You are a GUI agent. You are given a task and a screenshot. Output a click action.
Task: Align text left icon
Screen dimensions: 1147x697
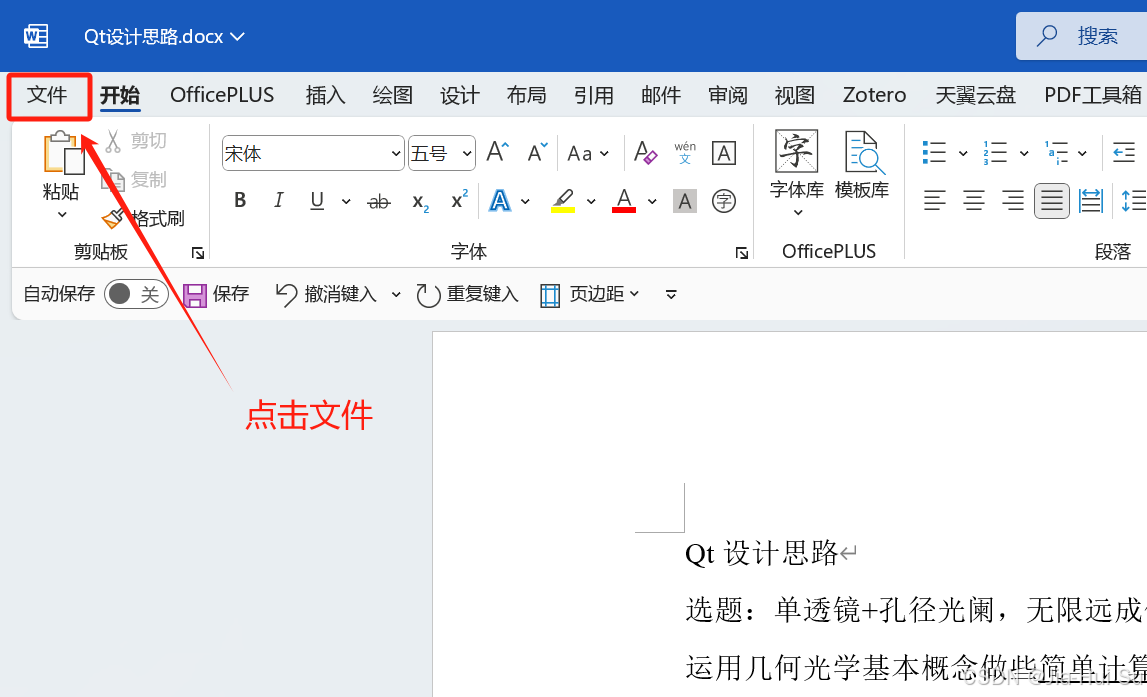click(x=934, y=200)
